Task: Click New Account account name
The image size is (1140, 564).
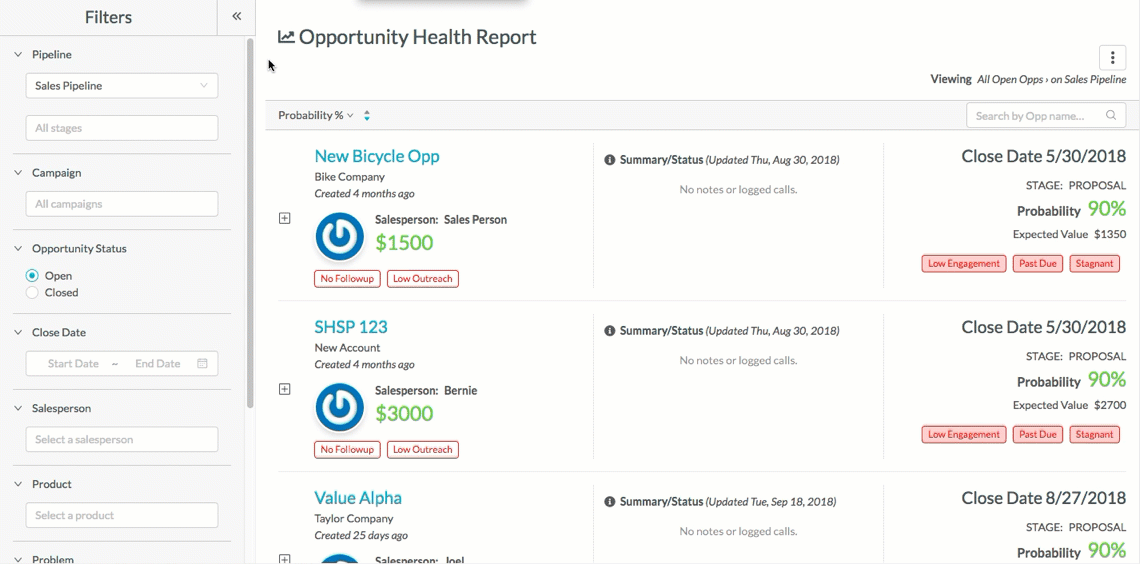Action: [348, 347]
